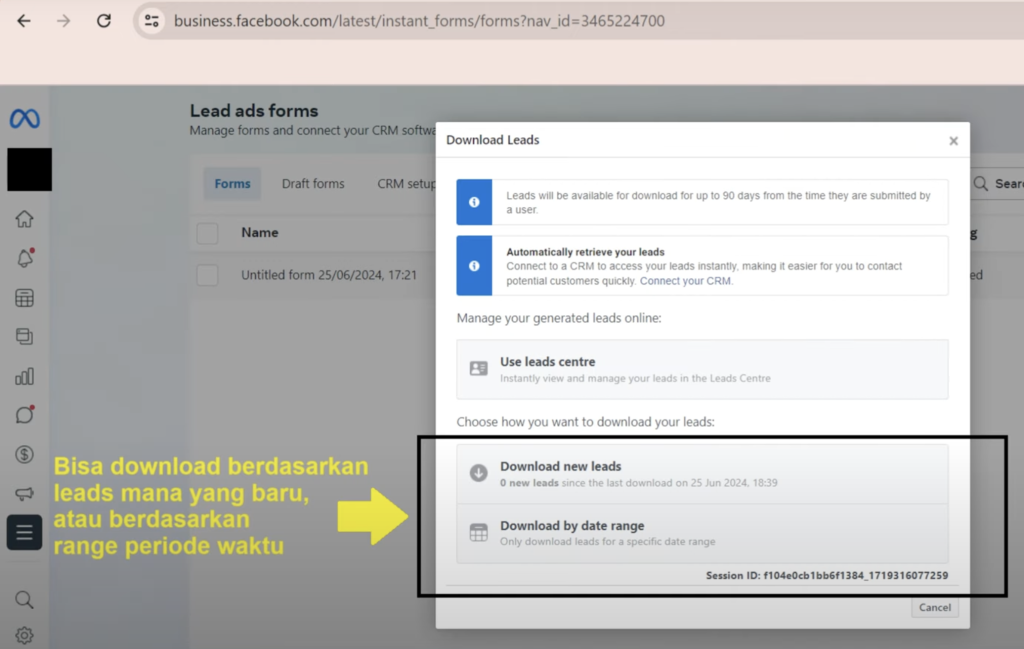This screenshot has height=649, width=1024.
Task: Click the sidebar search magnifier icon
Action: (x=25, y=599)
